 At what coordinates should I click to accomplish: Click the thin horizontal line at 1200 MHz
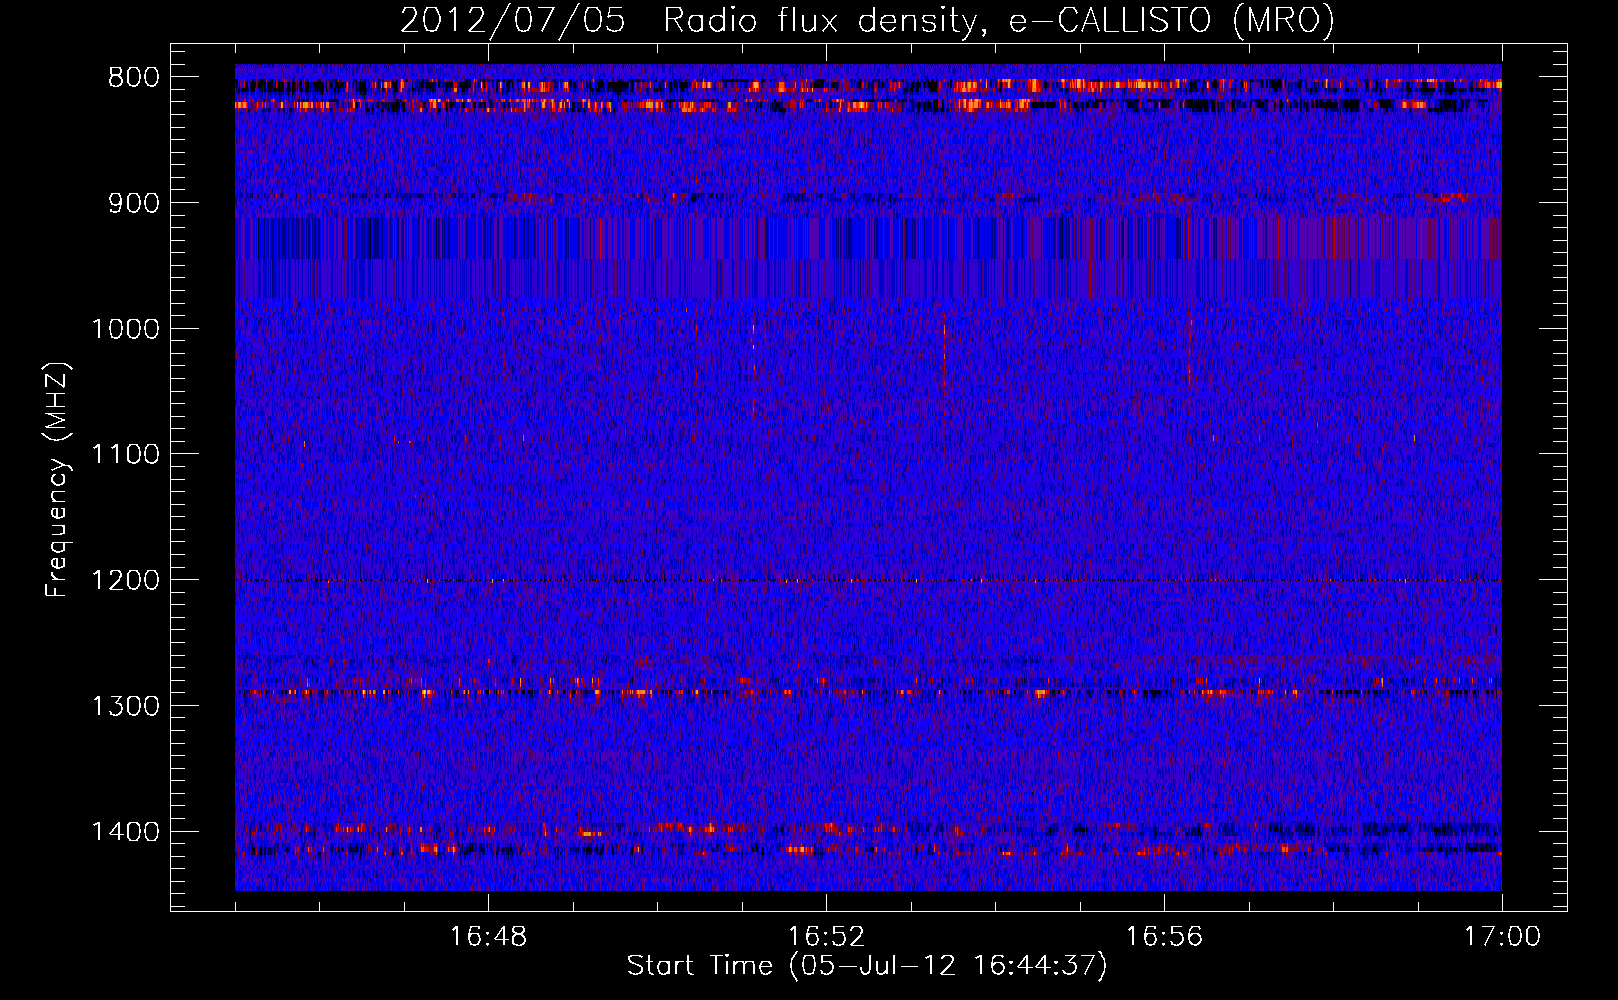[868, 580]
